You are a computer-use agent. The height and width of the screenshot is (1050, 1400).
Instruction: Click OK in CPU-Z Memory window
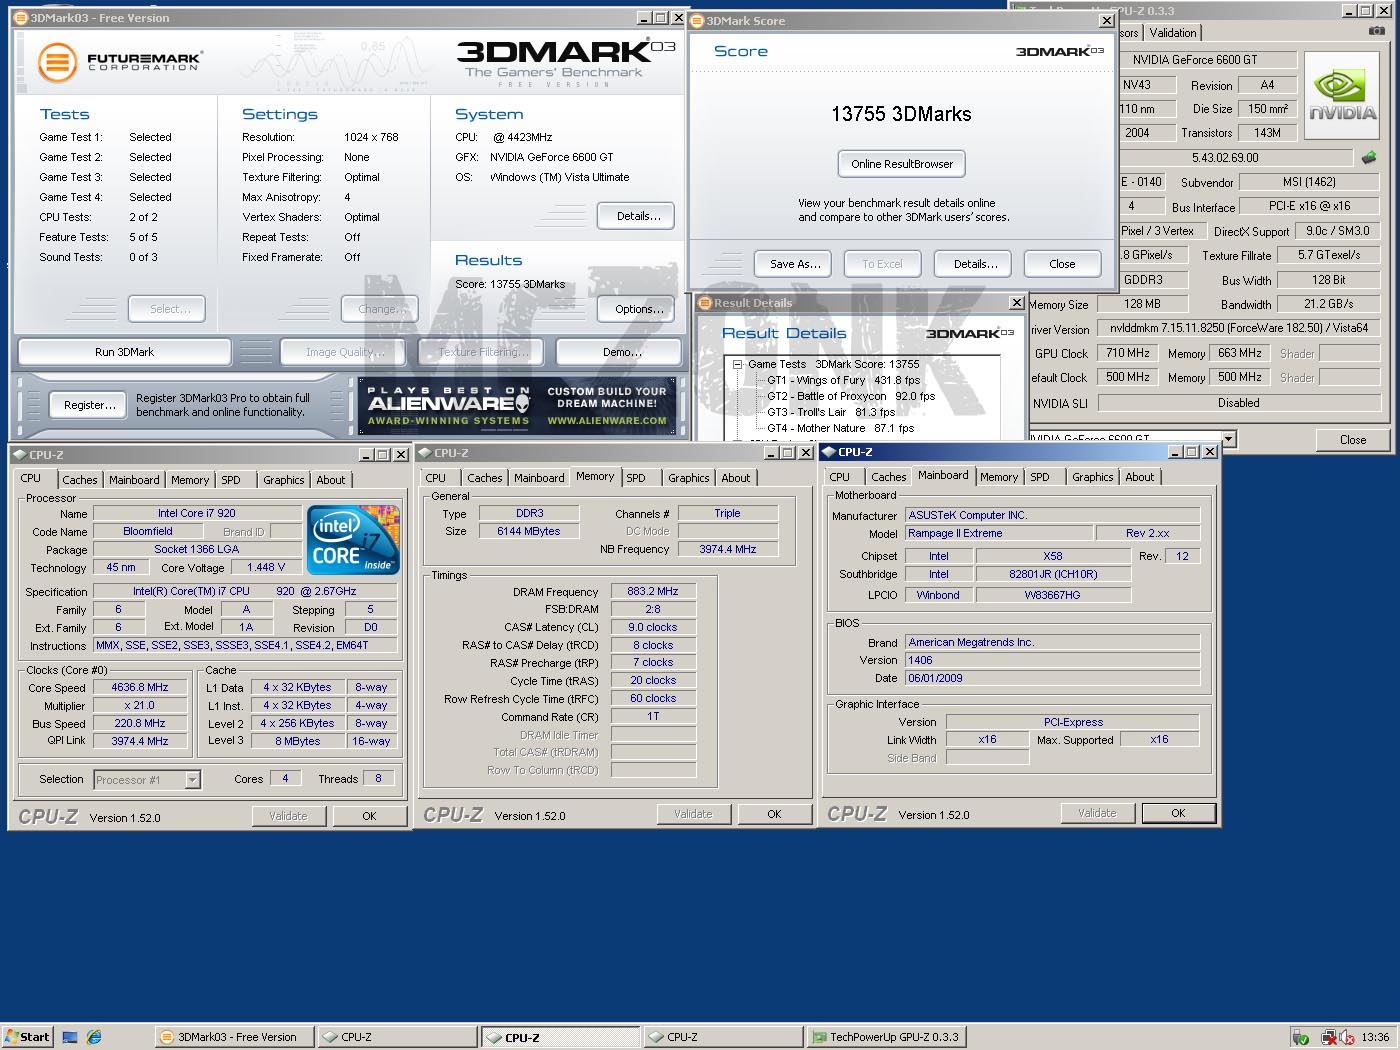(x=774, y=814)
